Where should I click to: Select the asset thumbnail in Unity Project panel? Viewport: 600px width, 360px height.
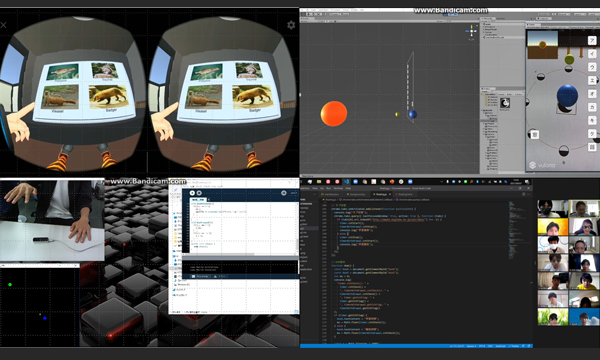click(505, 103)
